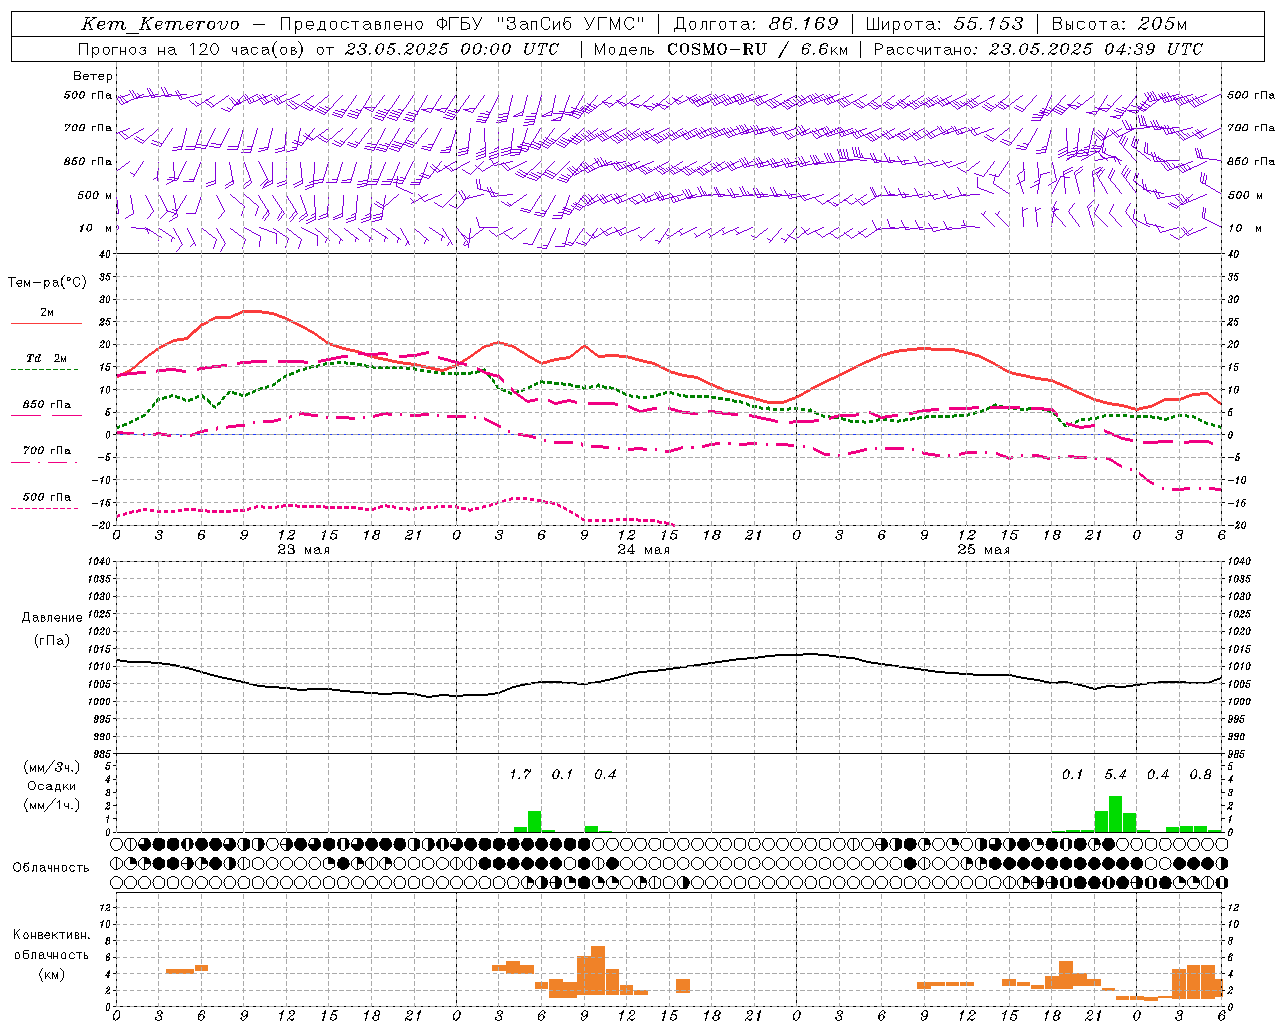This screenshot has height=1024, width=1280.
Task: Select the 'Предоставлено ФГБУ "ЗапСиб УГМС"' provider text
Action: (x=463, y=24)
